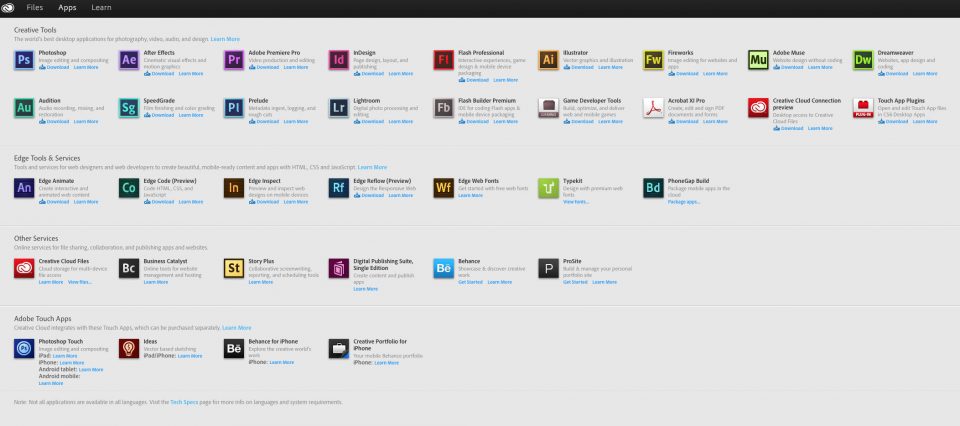
Task: Click the Edge Reflow Rf icon
Action: coord(339,188)
